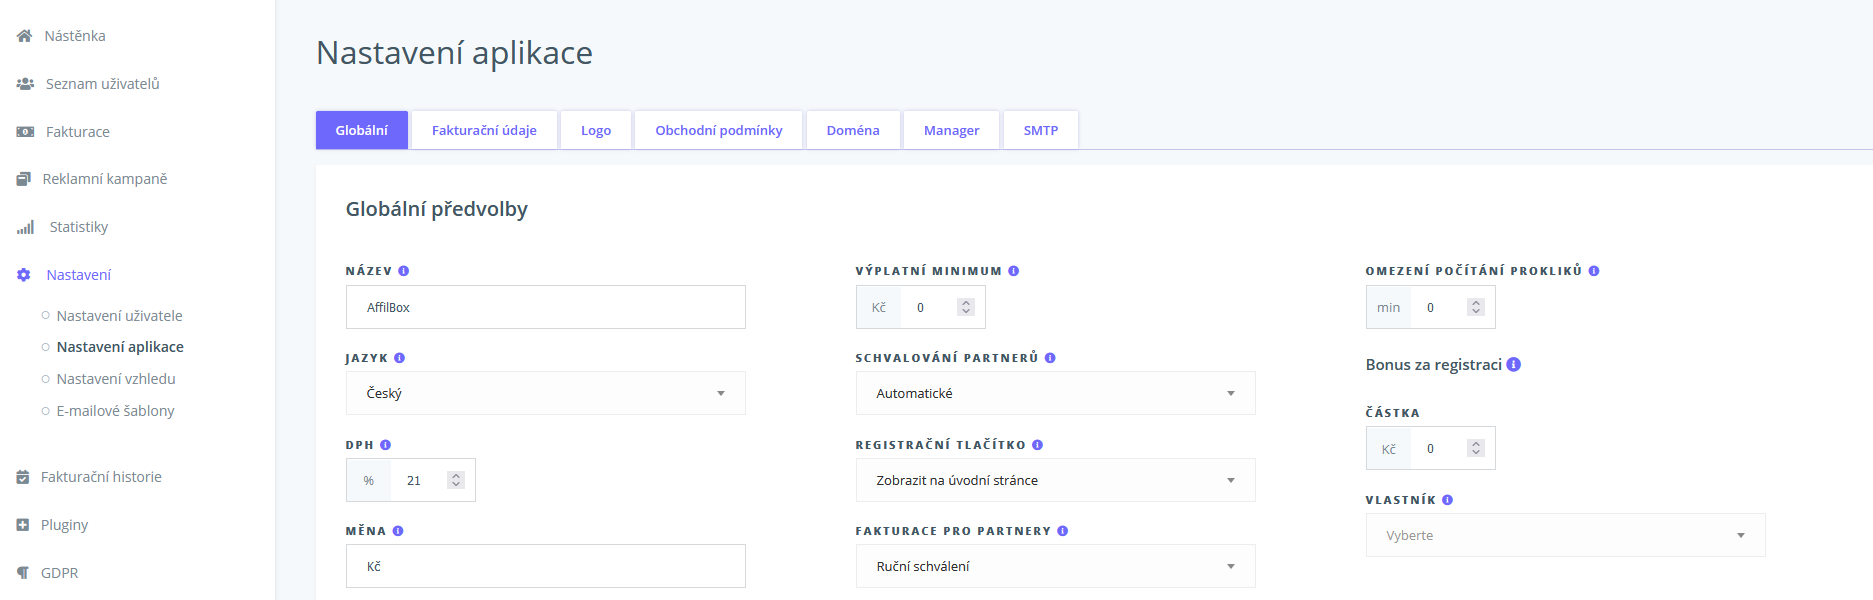Viewport: 1873px width, 600px height.
Task: Open the SMTP tab
Action: pyautogui.click(x=1040, y=130)
